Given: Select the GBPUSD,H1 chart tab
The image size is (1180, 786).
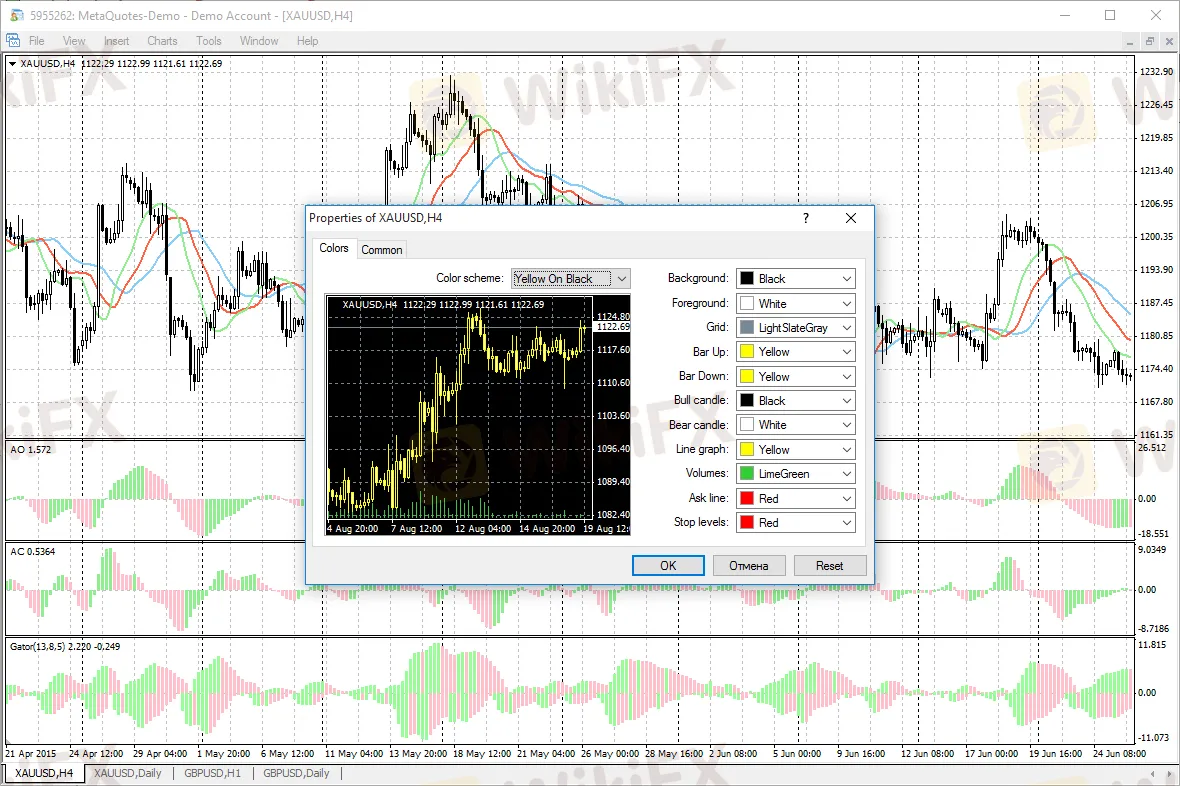Looking at the screenshot, I should pyautogui.click(x=211, y=773).
